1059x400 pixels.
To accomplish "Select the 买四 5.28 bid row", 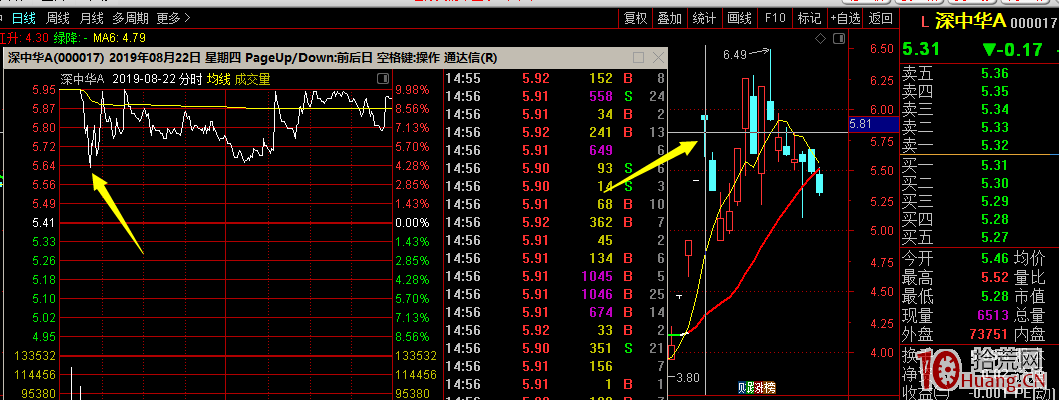I will tap(979, 219).
